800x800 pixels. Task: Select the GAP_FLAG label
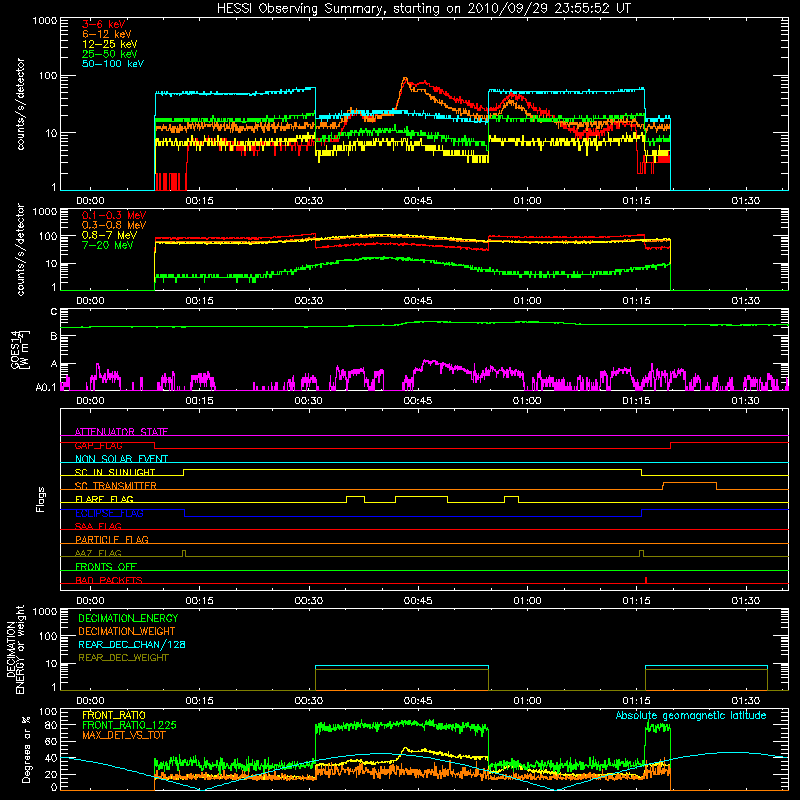coord(98,445)
